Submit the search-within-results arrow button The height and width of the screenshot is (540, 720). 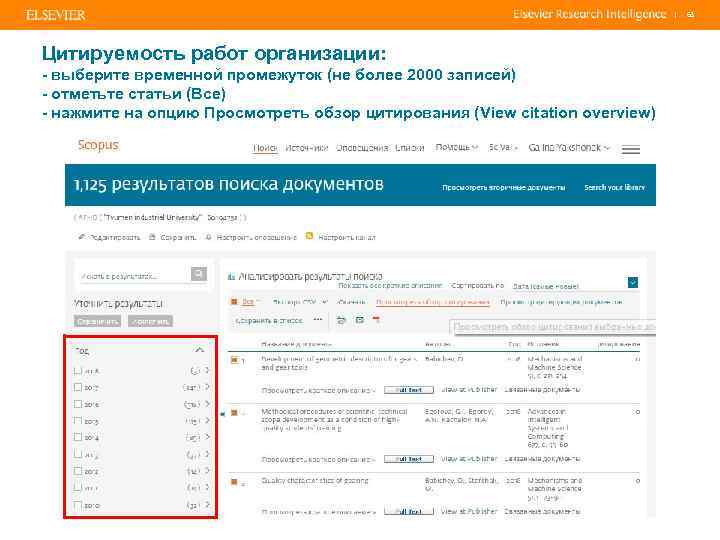199,274
